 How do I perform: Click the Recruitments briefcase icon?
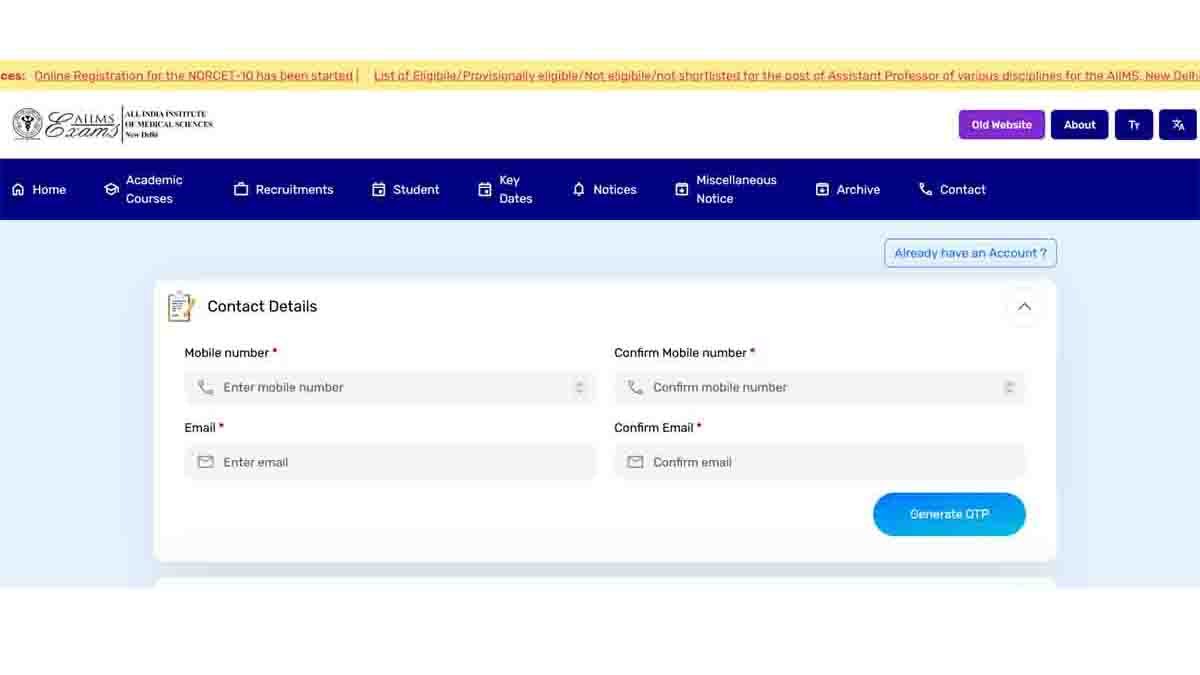click(240, 189)
